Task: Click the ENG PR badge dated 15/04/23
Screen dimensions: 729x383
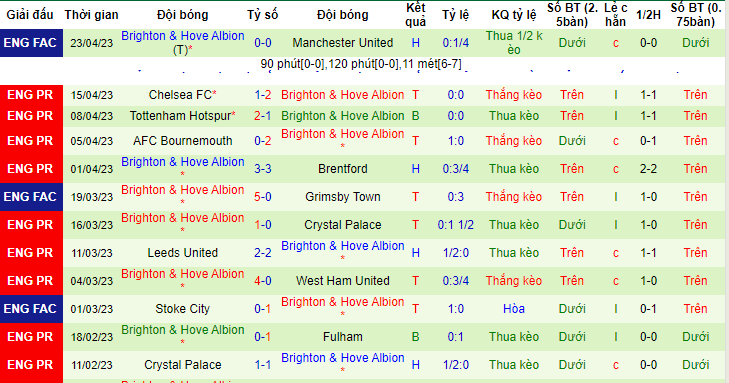Action: [x=31, y=95]
